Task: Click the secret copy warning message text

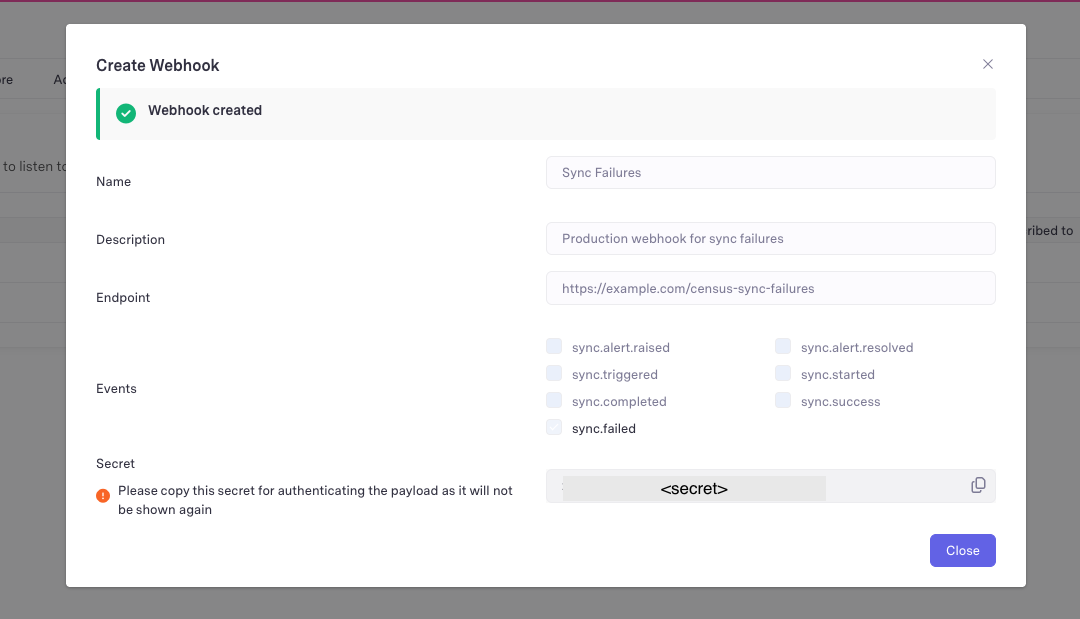Action: coord(314,500)
